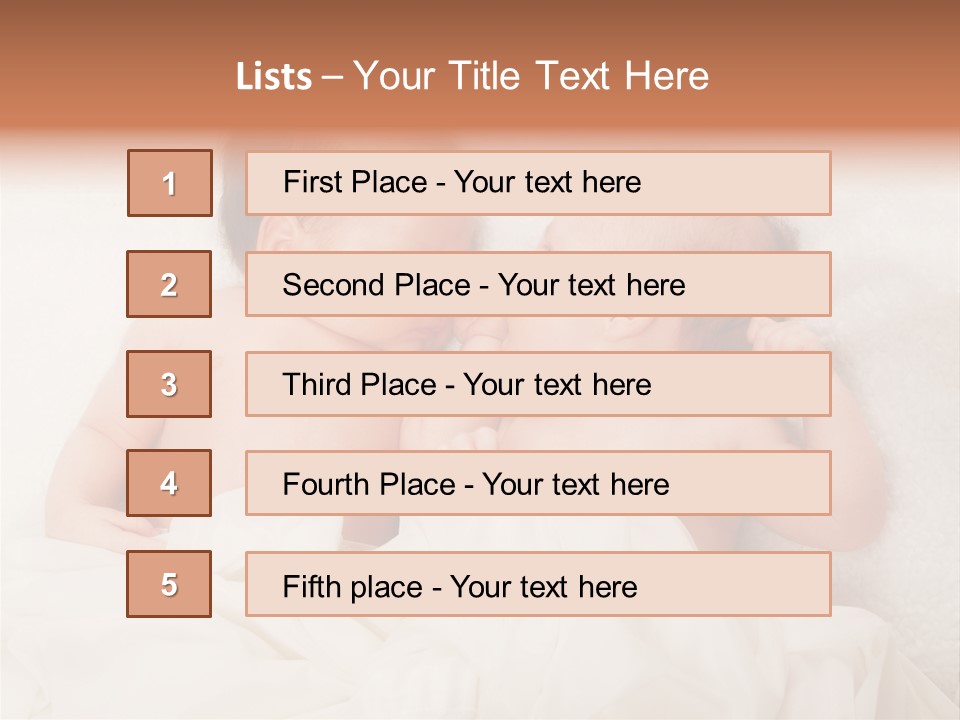Click the word "Fifth" in item five
Screen dimensions: 960x720
click(x=311, y=586)
